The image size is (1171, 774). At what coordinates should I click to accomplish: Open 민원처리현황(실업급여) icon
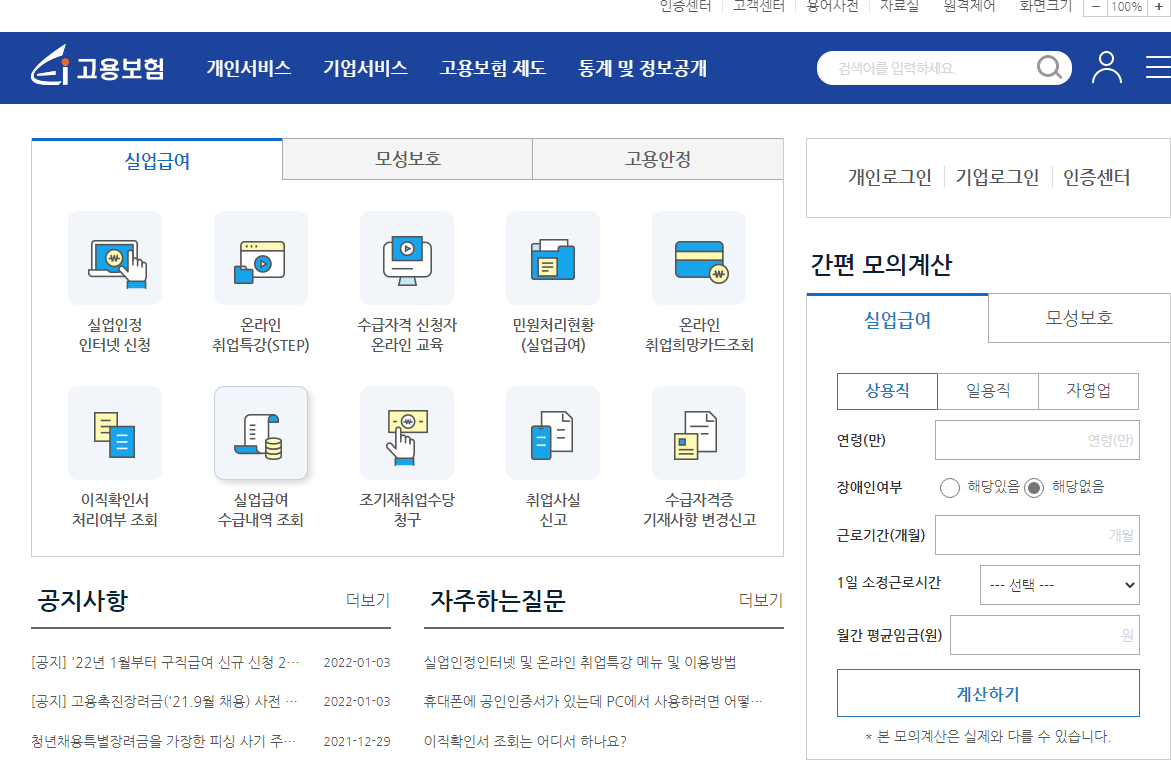point(553,258)
